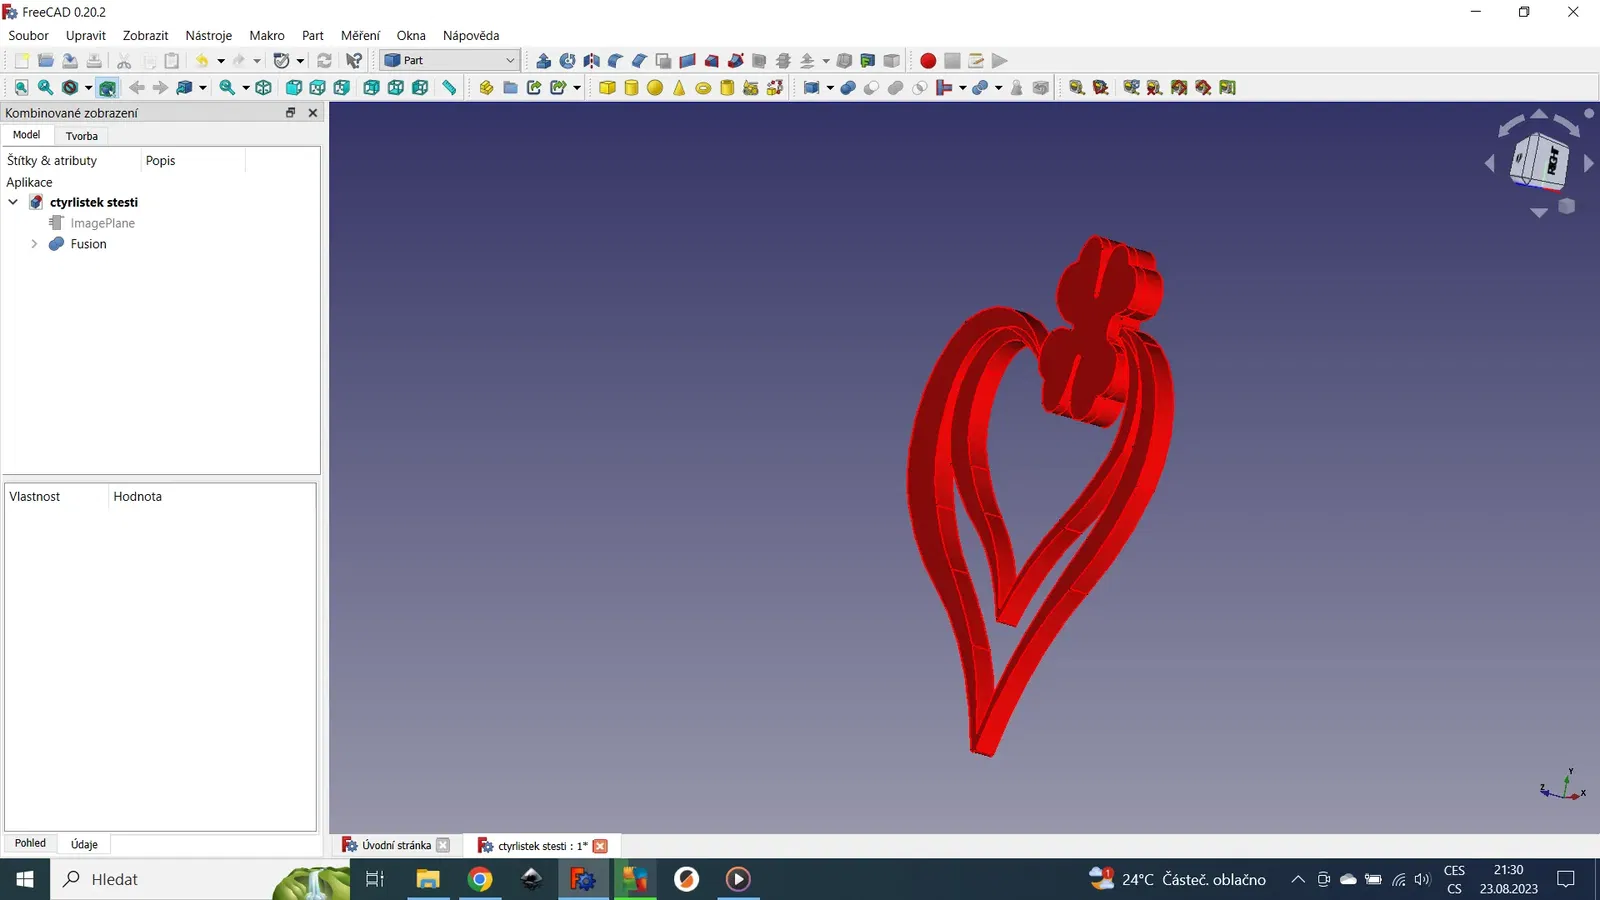Open the draw style dropdown arrow
This screenshot has width=1600, height=900.
89,88
